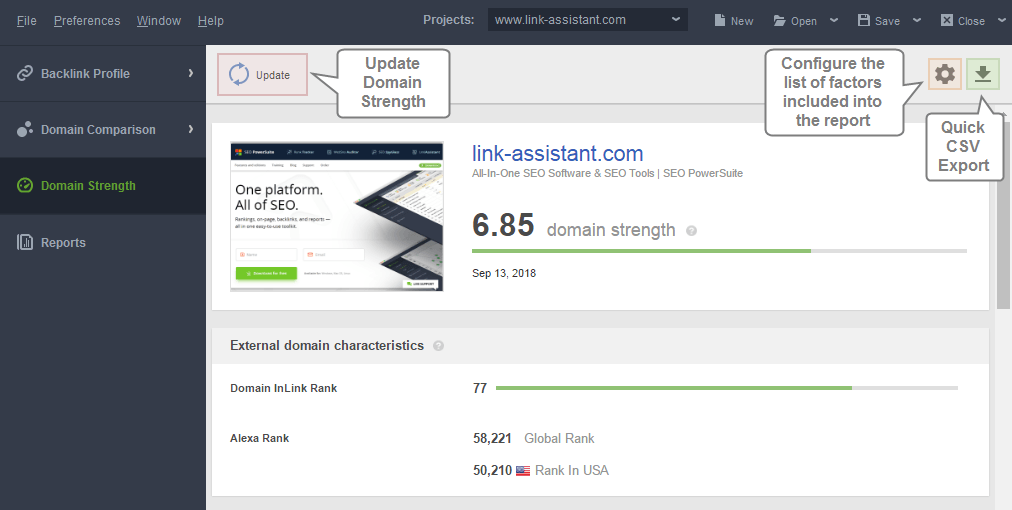Image resolution: width=1012 pixels, height=510 pixels.
Task: Open the Window menu
Action: (159, 21)
